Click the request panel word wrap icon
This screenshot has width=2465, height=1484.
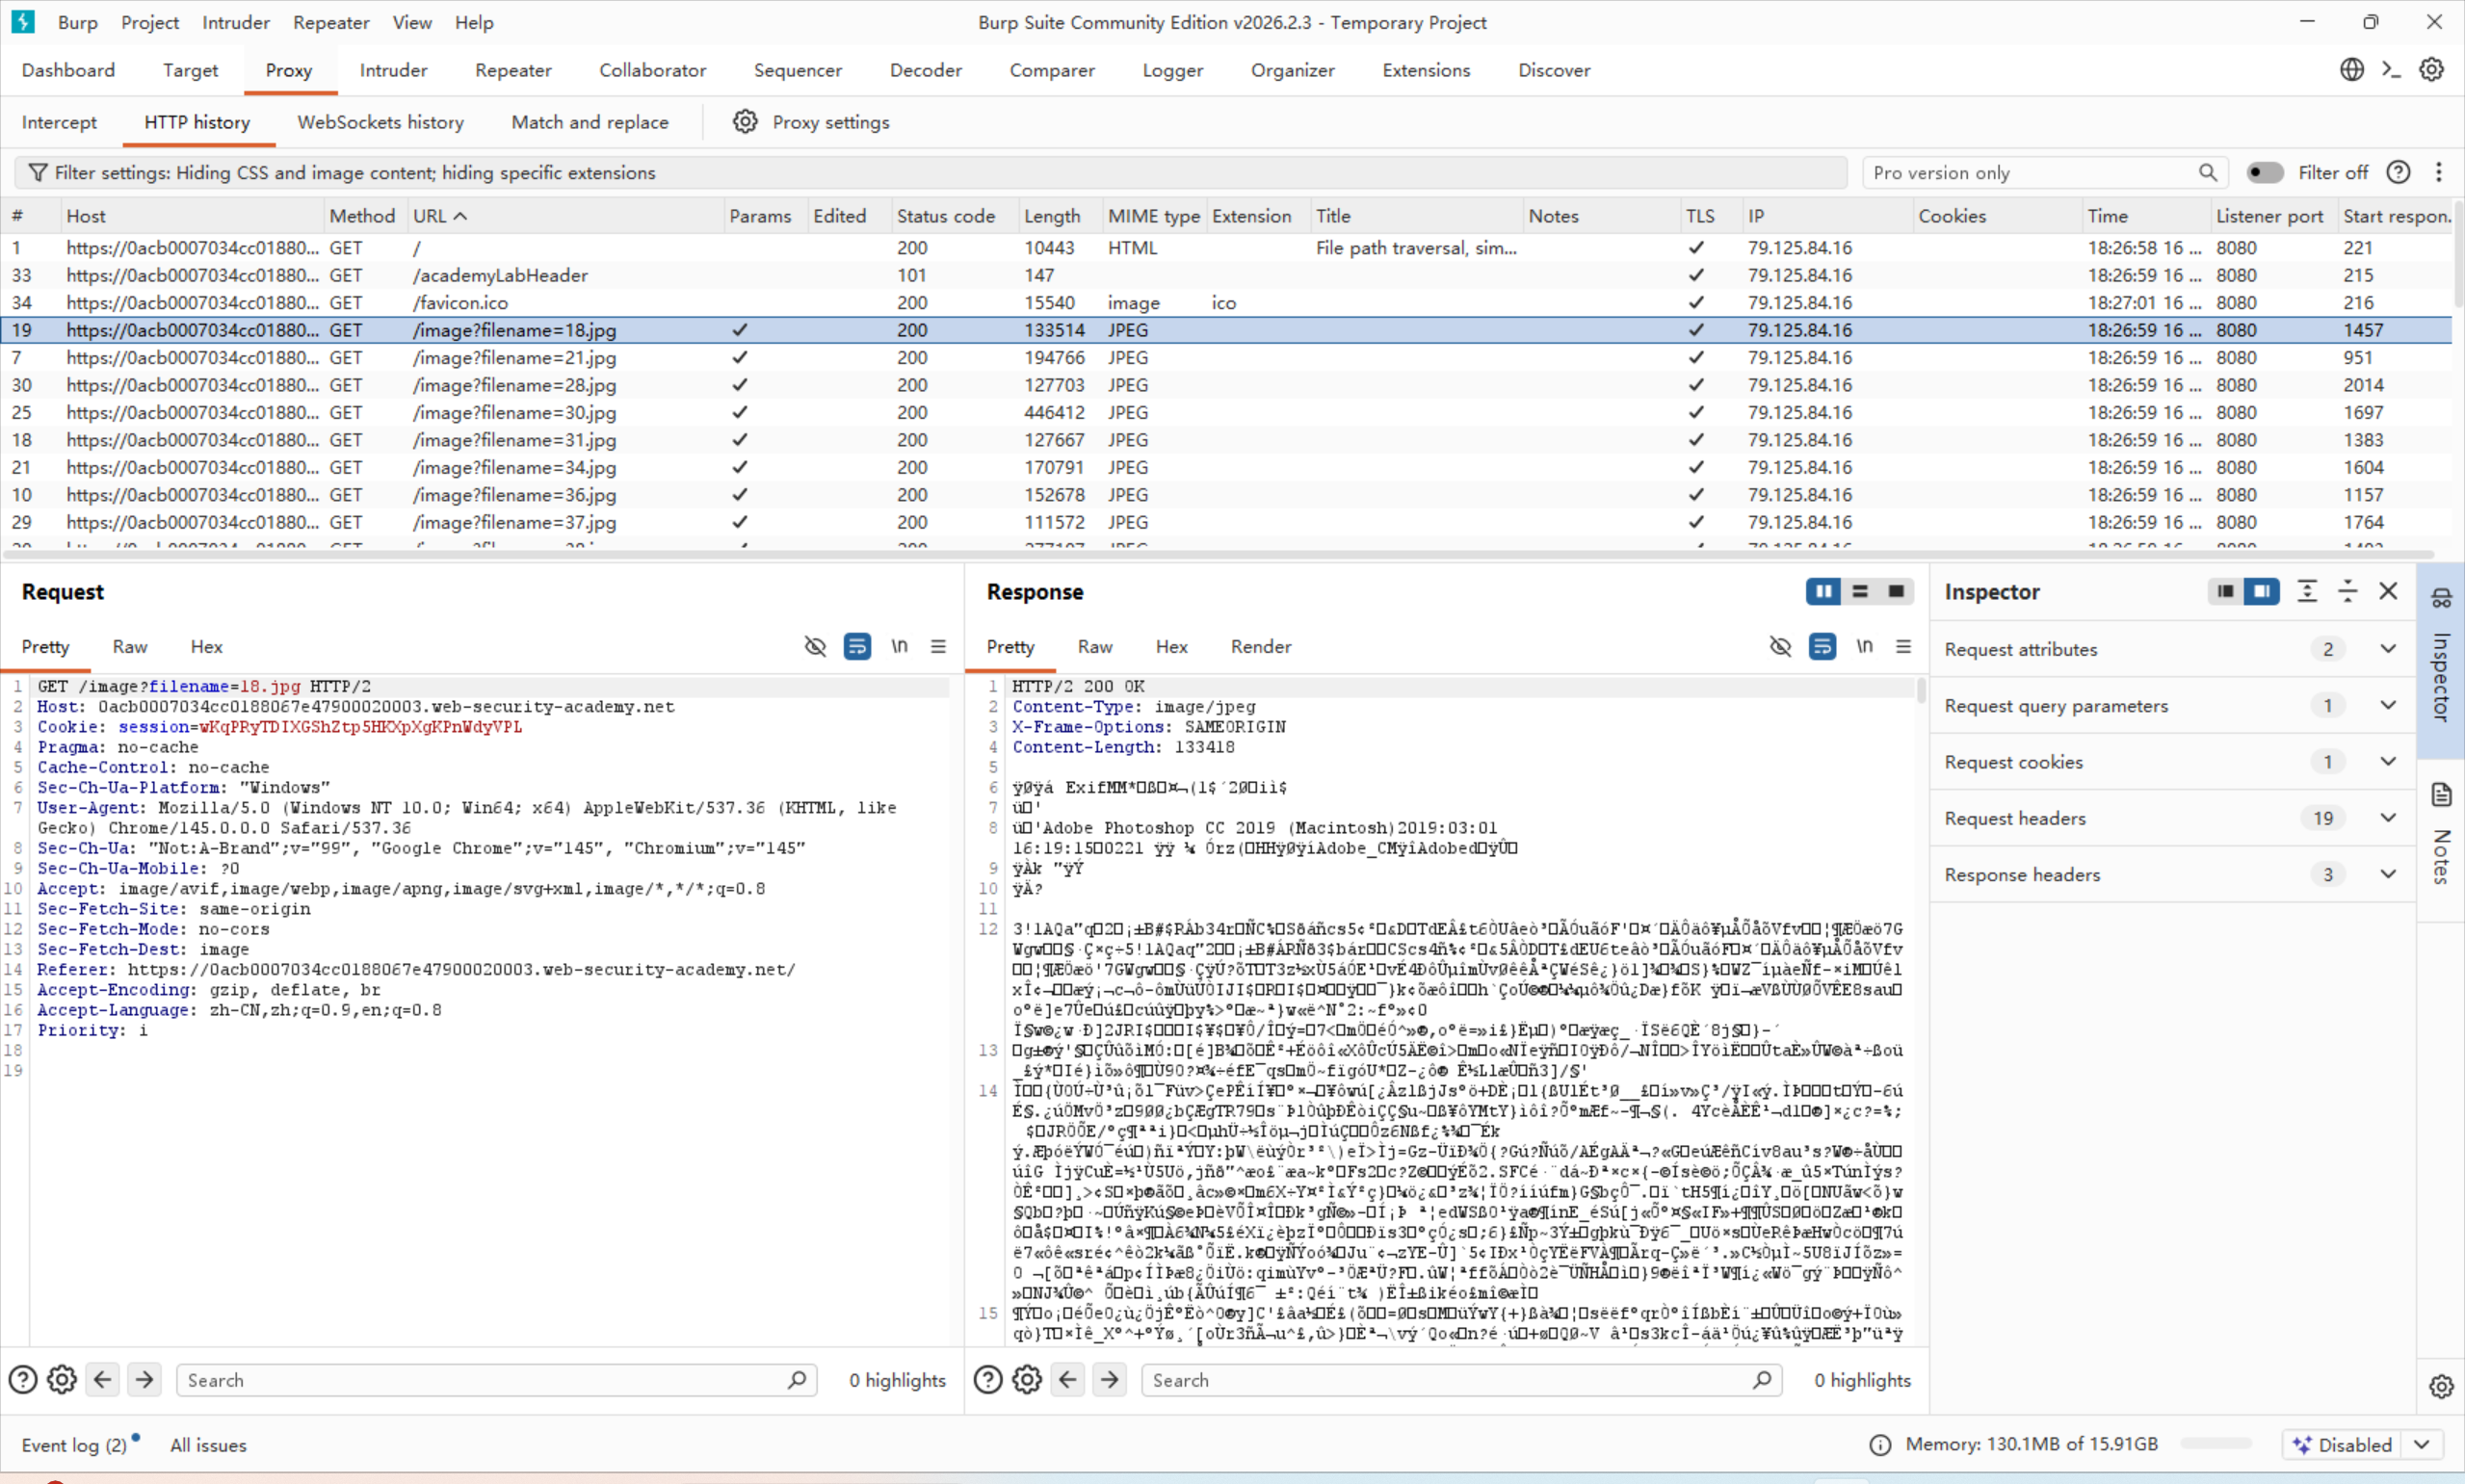click(x=857, y=646)
